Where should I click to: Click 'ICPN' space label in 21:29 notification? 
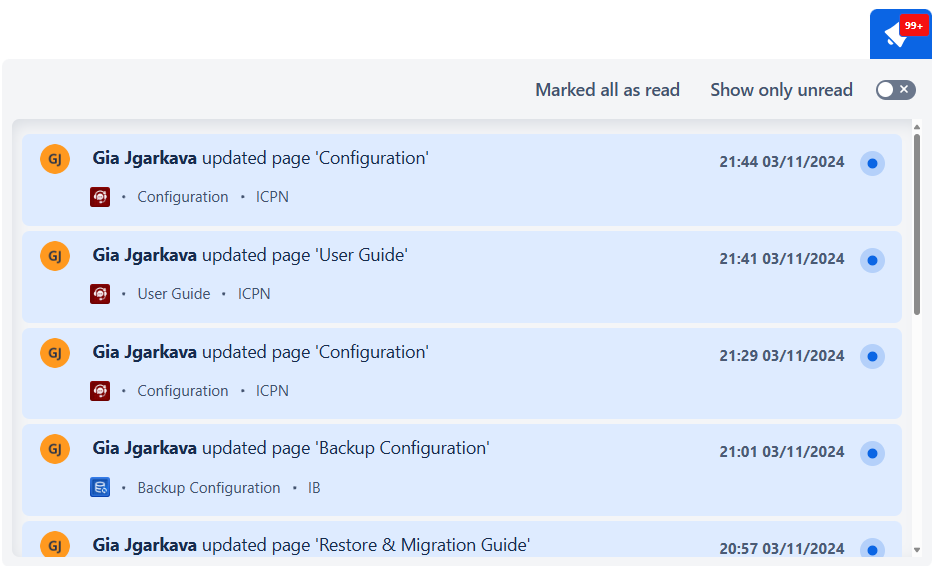[x=272, y=391]
